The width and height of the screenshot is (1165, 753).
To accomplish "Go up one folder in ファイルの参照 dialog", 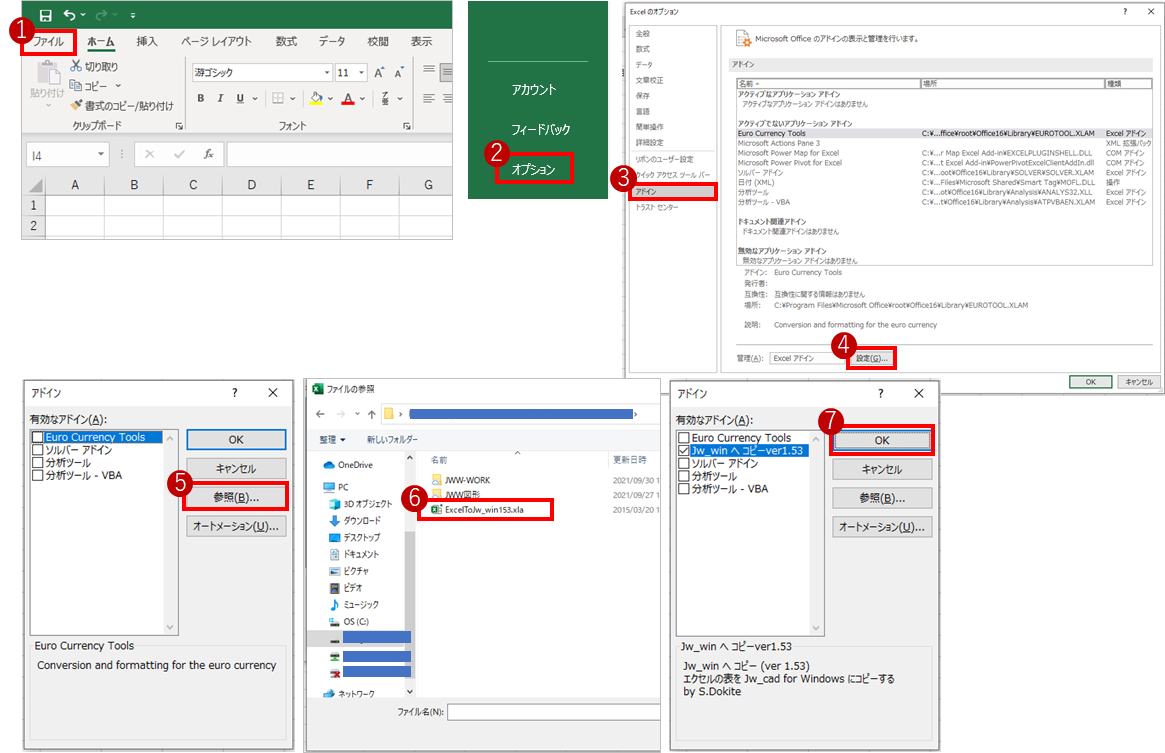I will (x=371, y=414).
